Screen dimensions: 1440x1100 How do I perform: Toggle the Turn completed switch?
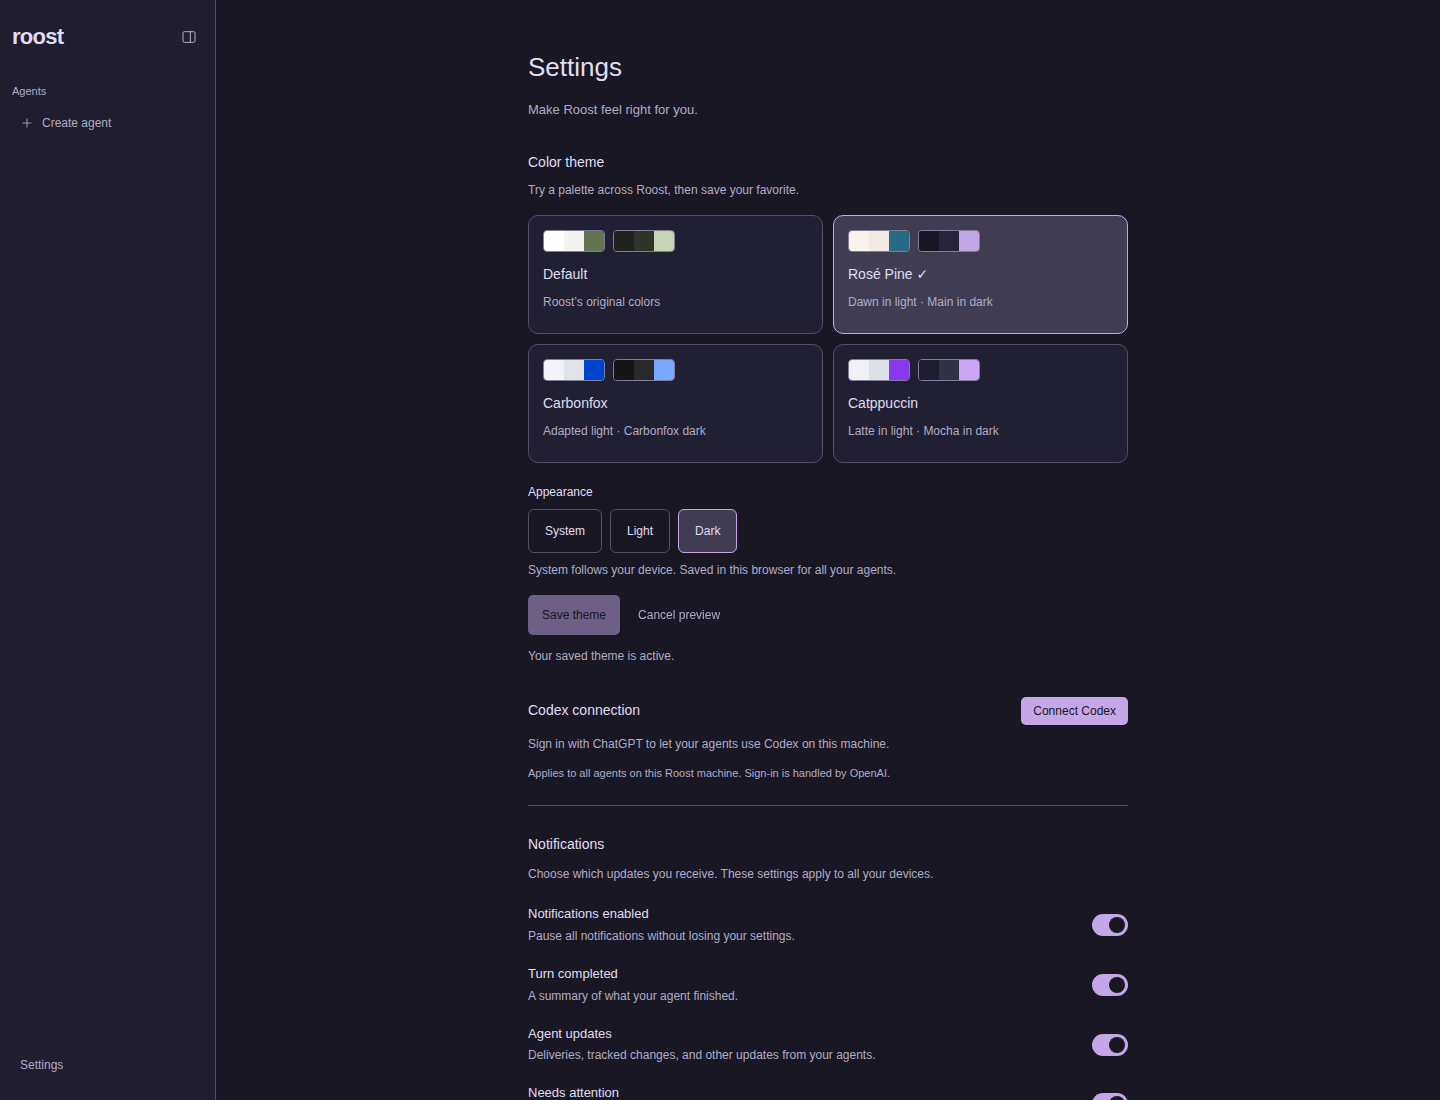(x=1110, y=985)
